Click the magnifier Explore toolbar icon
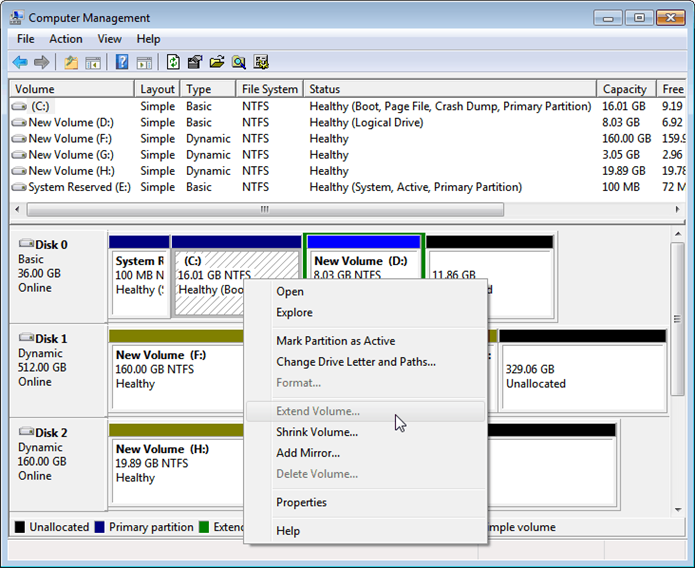 click(239, 62)
